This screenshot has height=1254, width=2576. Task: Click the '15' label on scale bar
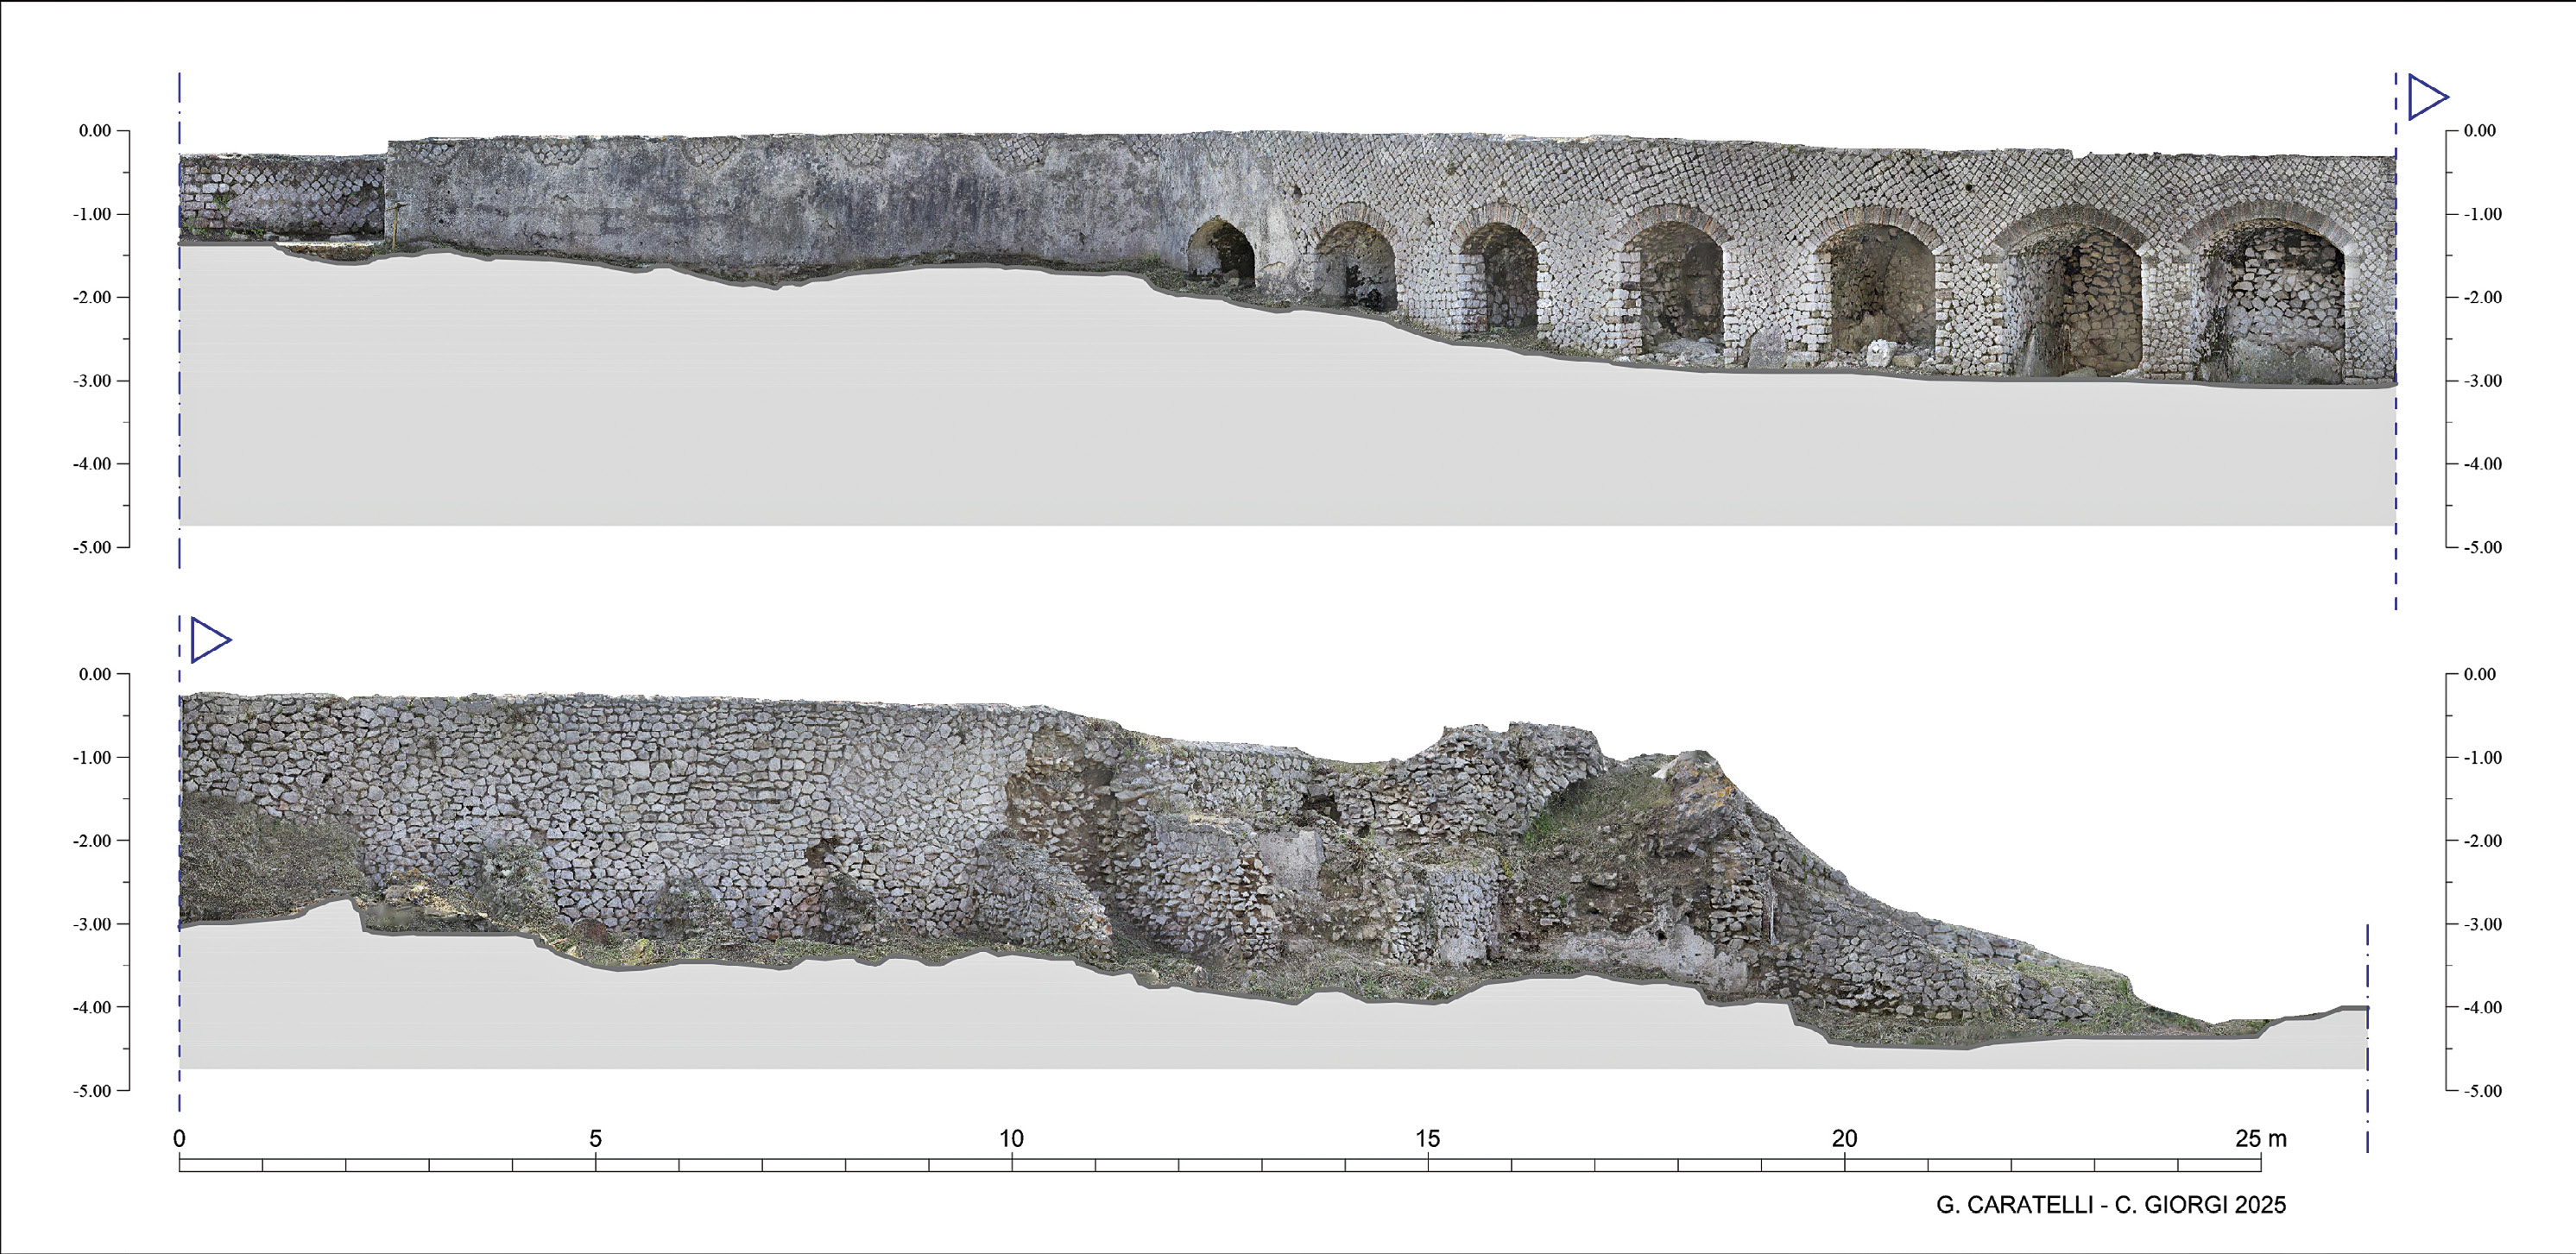1427,1138
